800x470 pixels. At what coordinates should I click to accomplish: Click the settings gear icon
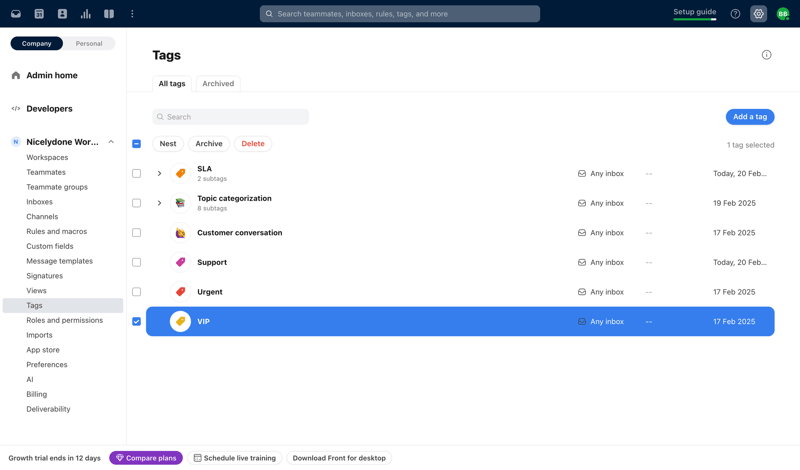(759, 14)
